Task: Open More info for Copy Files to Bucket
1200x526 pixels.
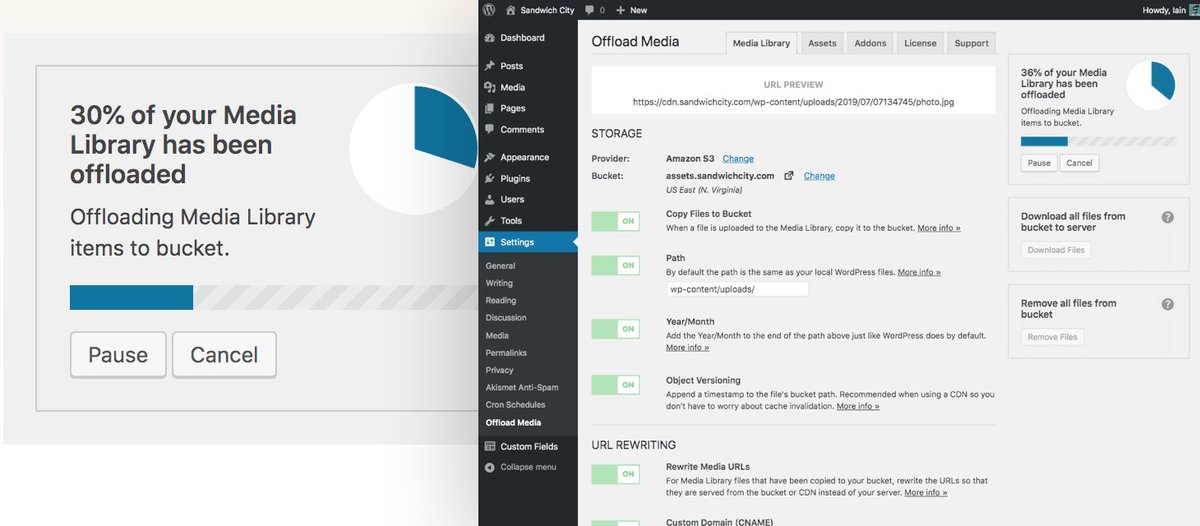Action: point(938,228)
